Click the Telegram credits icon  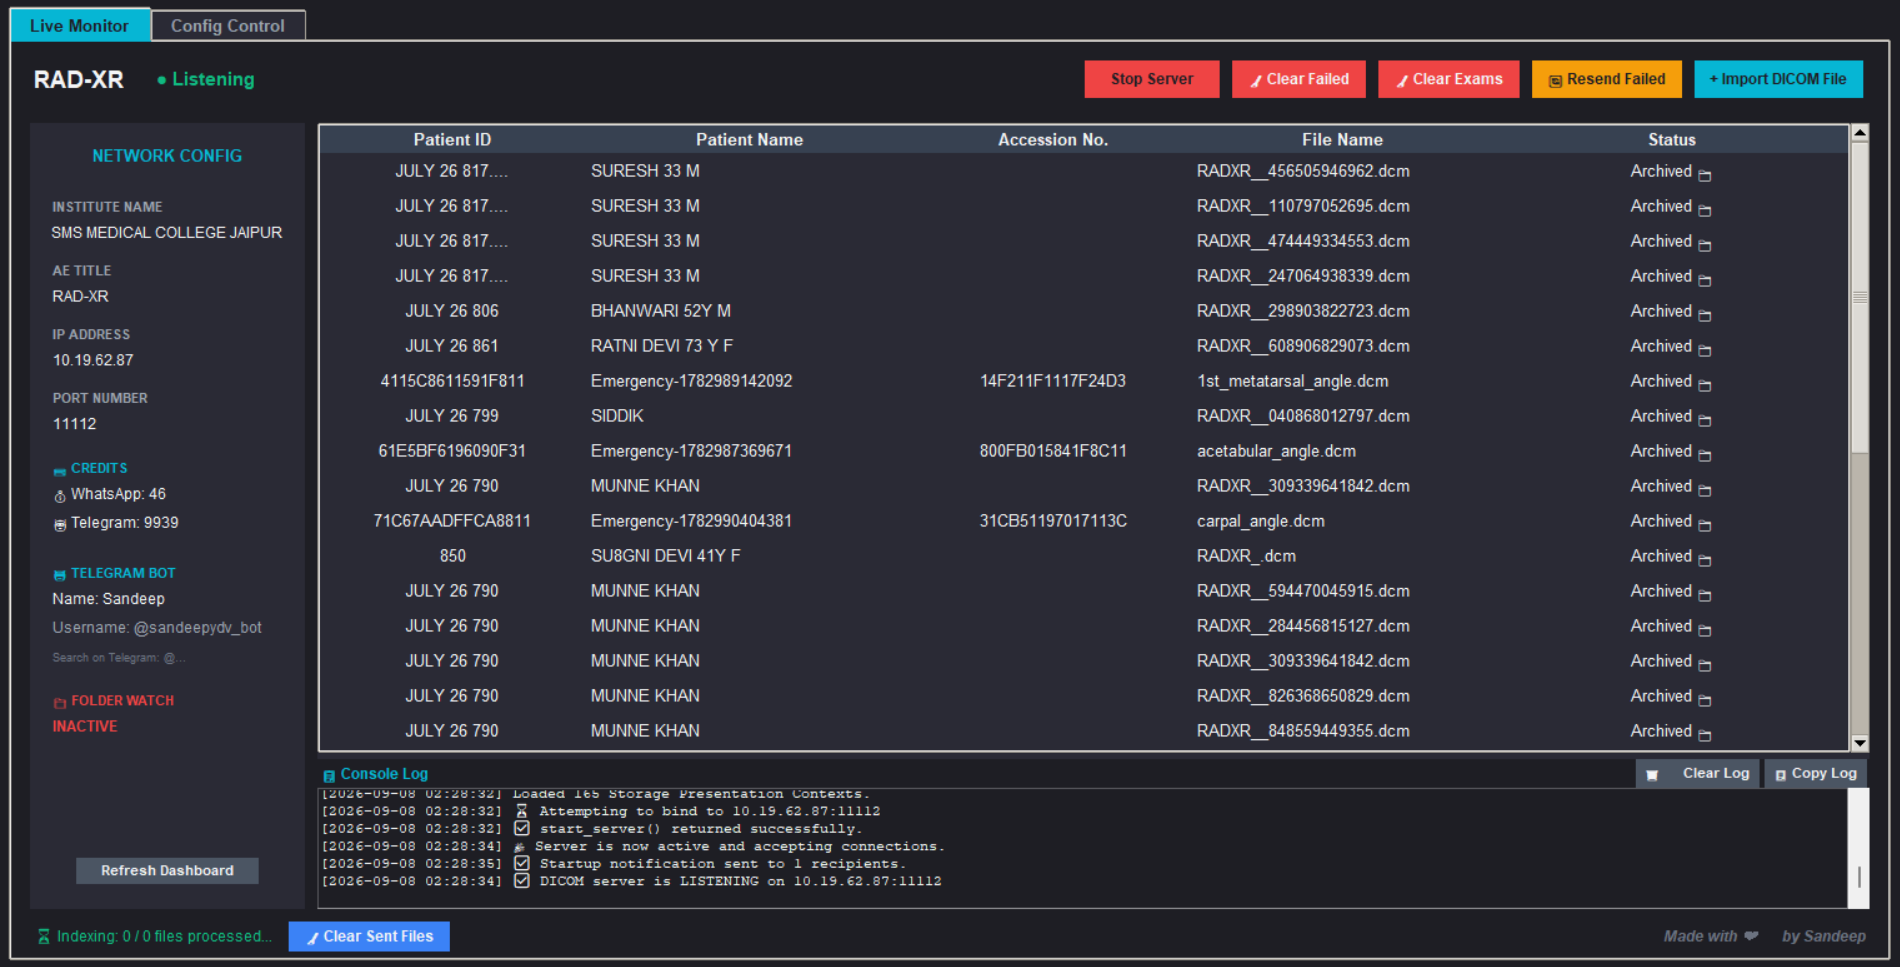60,525
